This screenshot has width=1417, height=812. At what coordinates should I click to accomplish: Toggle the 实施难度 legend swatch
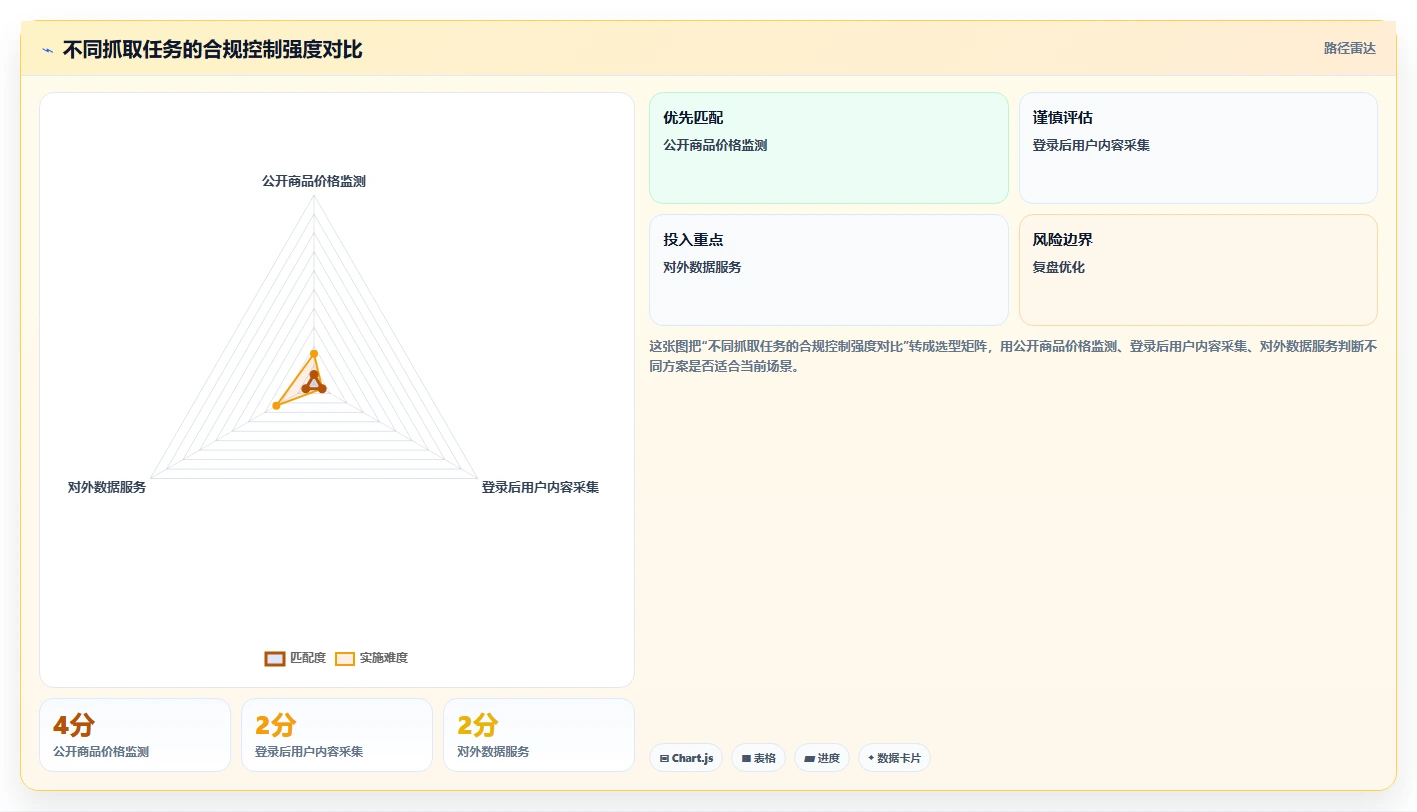(x=345, y=658)
